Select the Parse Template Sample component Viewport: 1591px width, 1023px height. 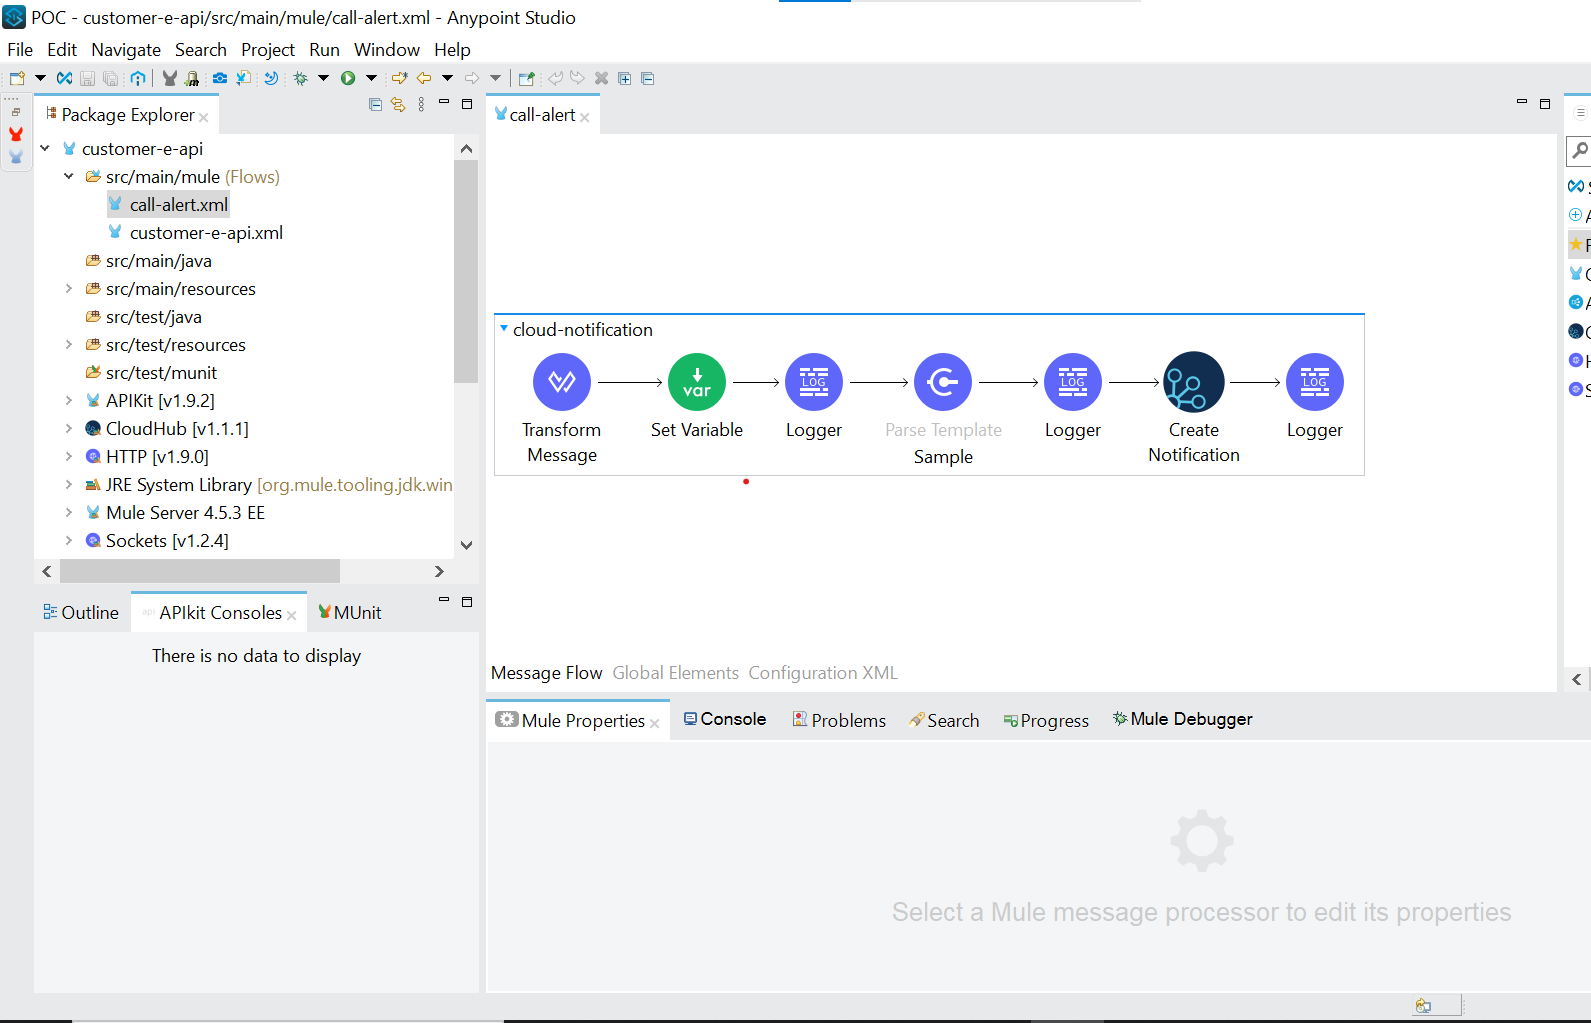943,382
